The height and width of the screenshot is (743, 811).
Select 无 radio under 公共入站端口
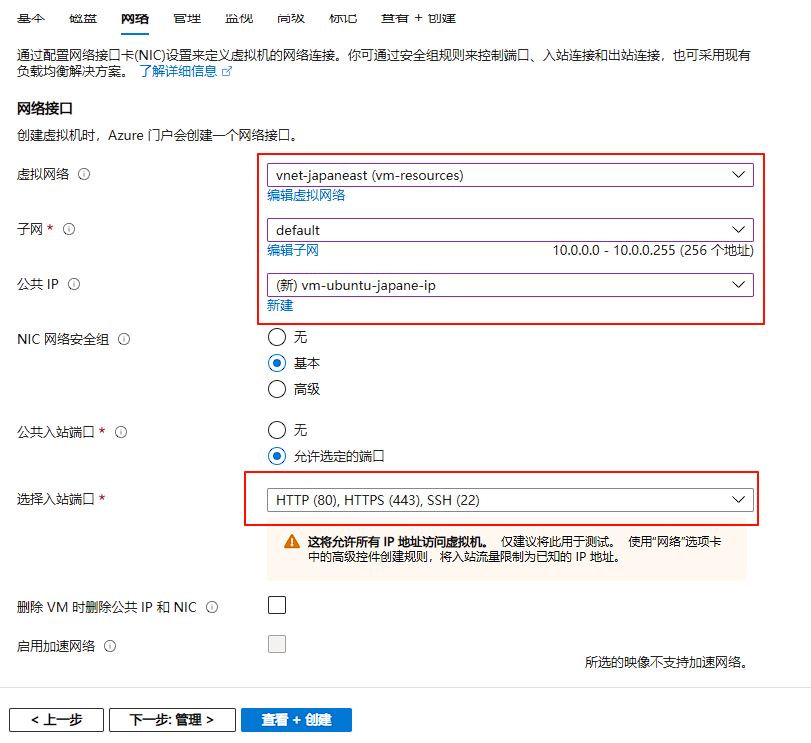point(277,430)
